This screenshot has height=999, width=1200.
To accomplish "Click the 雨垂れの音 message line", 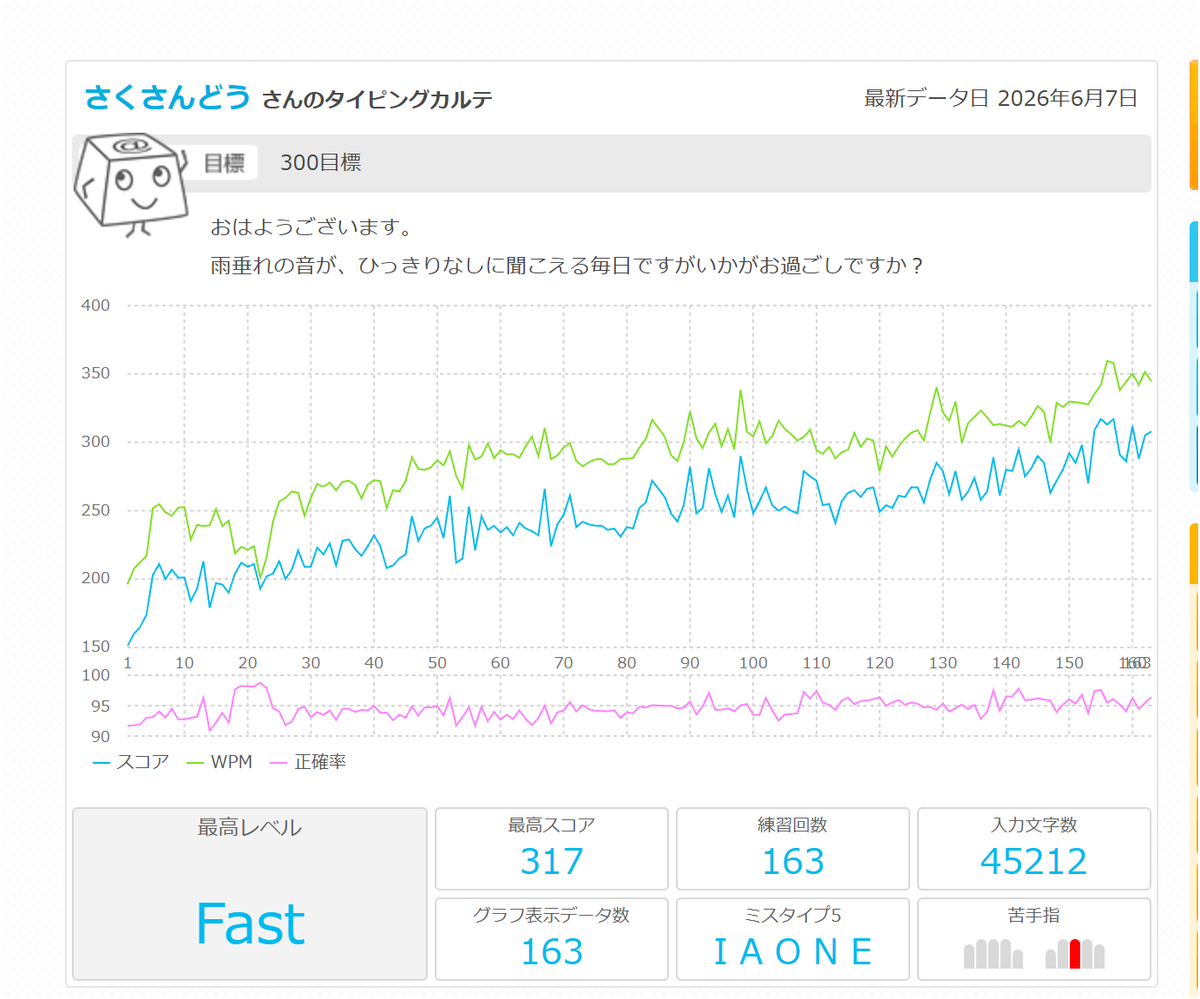I will coord(566,267).
